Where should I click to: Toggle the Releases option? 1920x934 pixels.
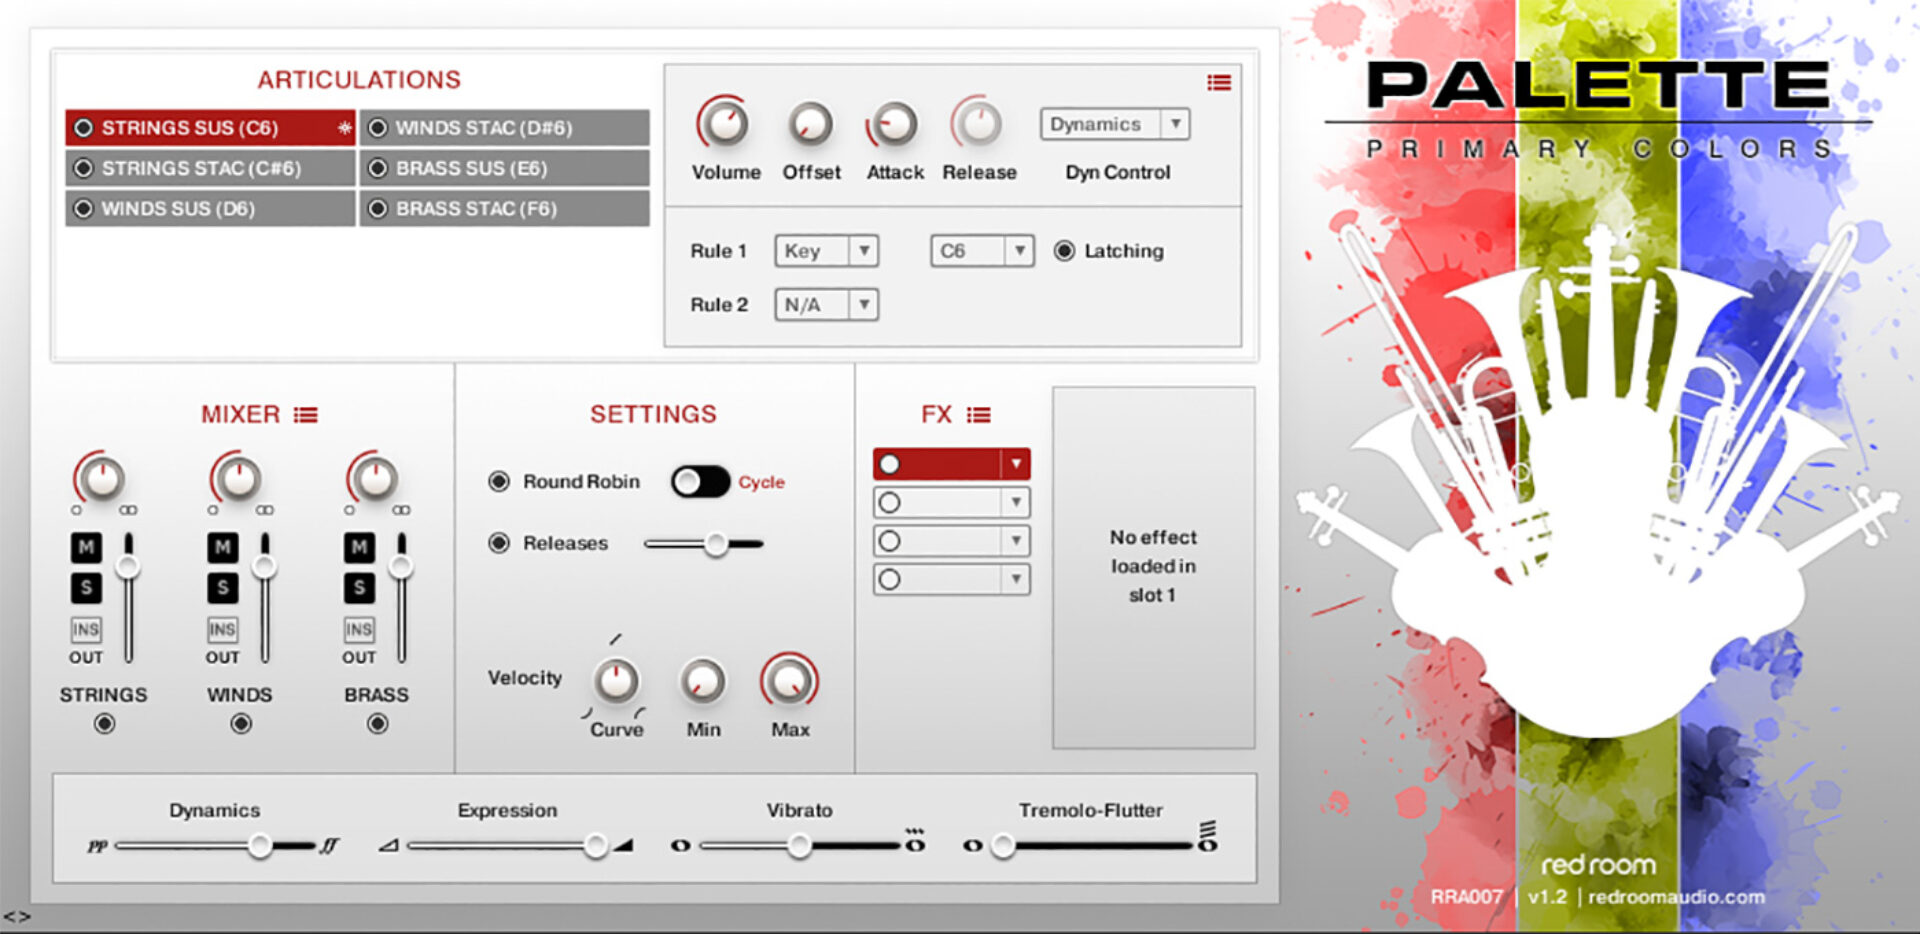499,543
